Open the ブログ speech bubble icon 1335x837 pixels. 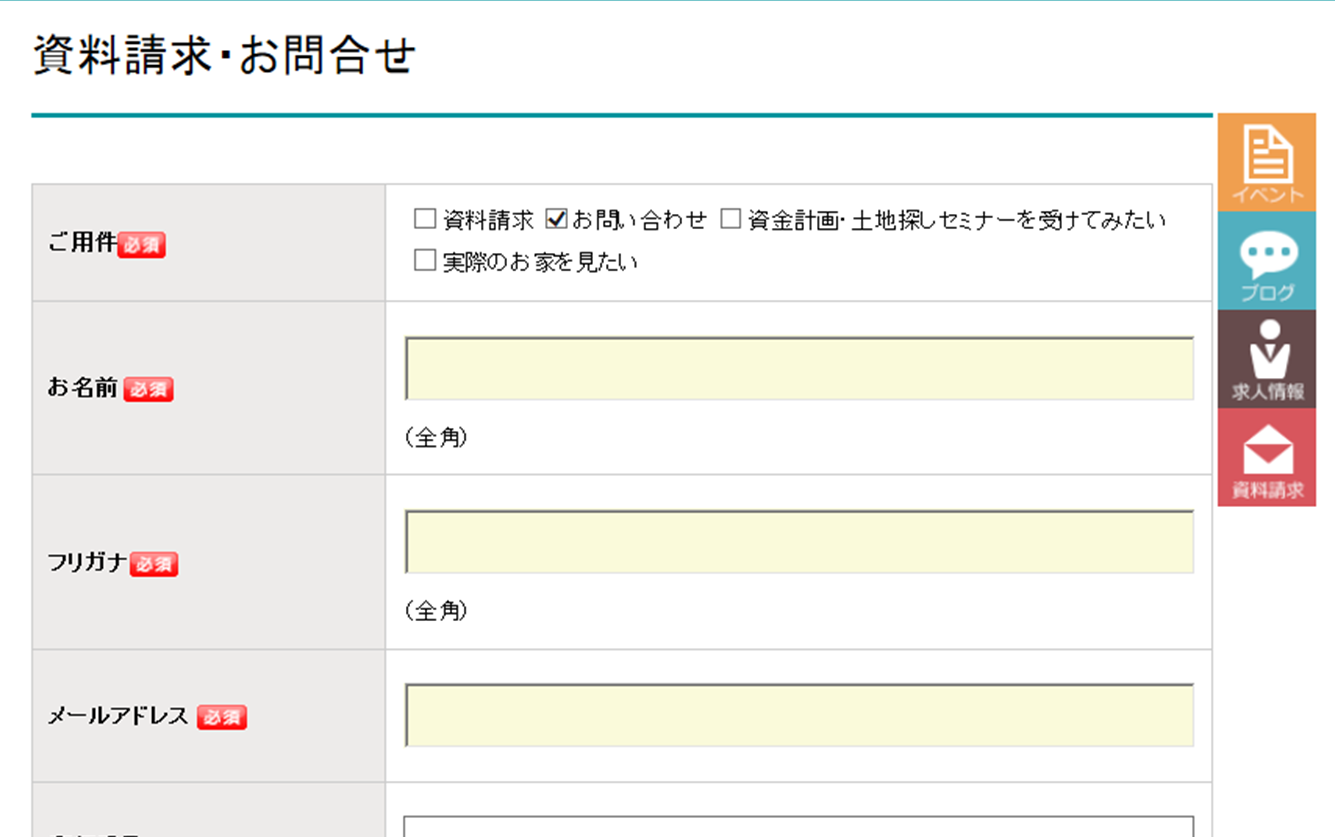1267,261
